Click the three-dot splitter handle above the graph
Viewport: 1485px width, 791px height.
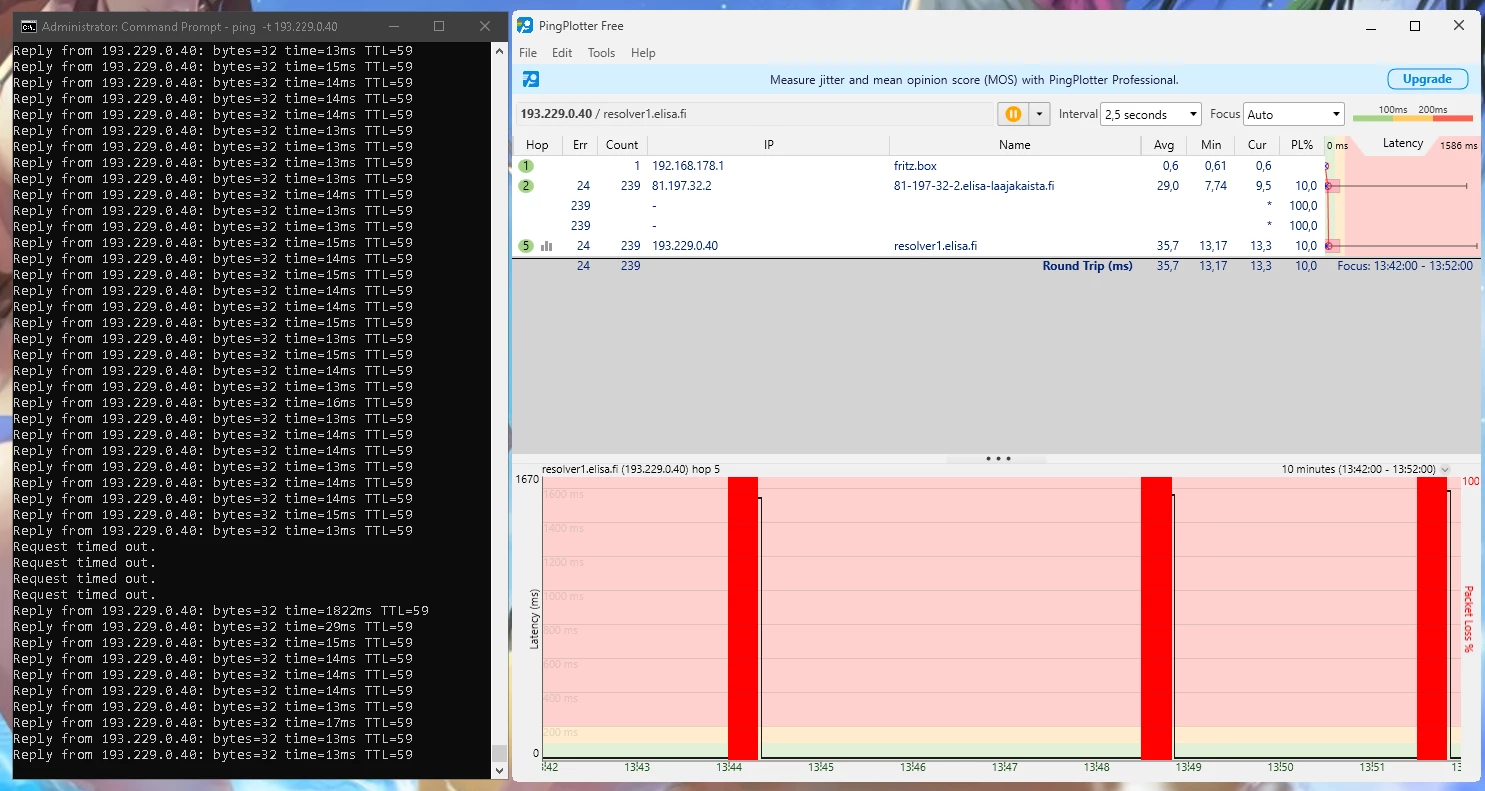pos(998,459)
